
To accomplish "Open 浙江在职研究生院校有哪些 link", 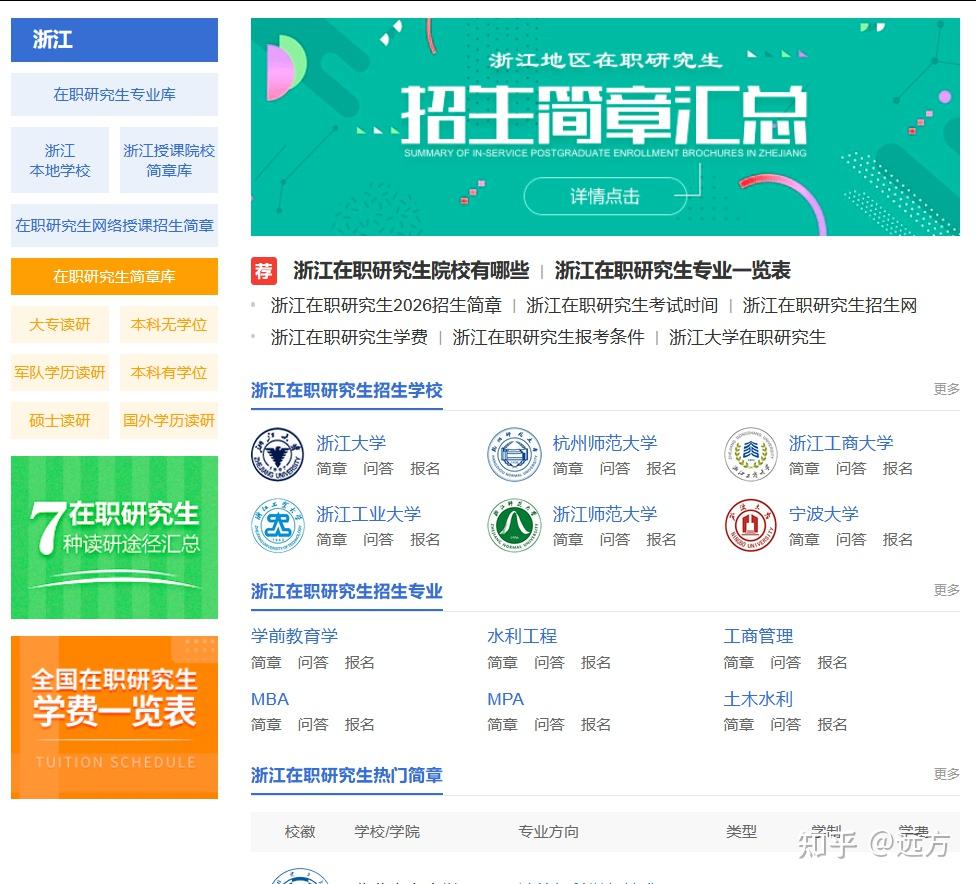I will coord(411,271).
